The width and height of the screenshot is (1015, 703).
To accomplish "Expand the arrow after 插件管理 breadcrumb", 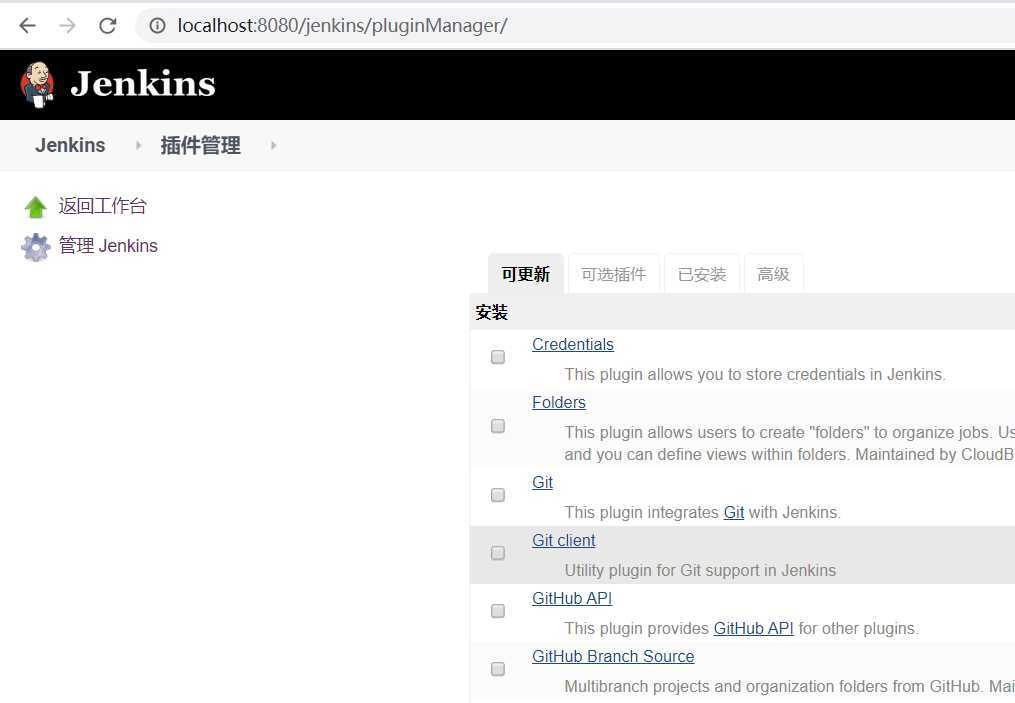I will pyautogui.click(x=273, y=146).
